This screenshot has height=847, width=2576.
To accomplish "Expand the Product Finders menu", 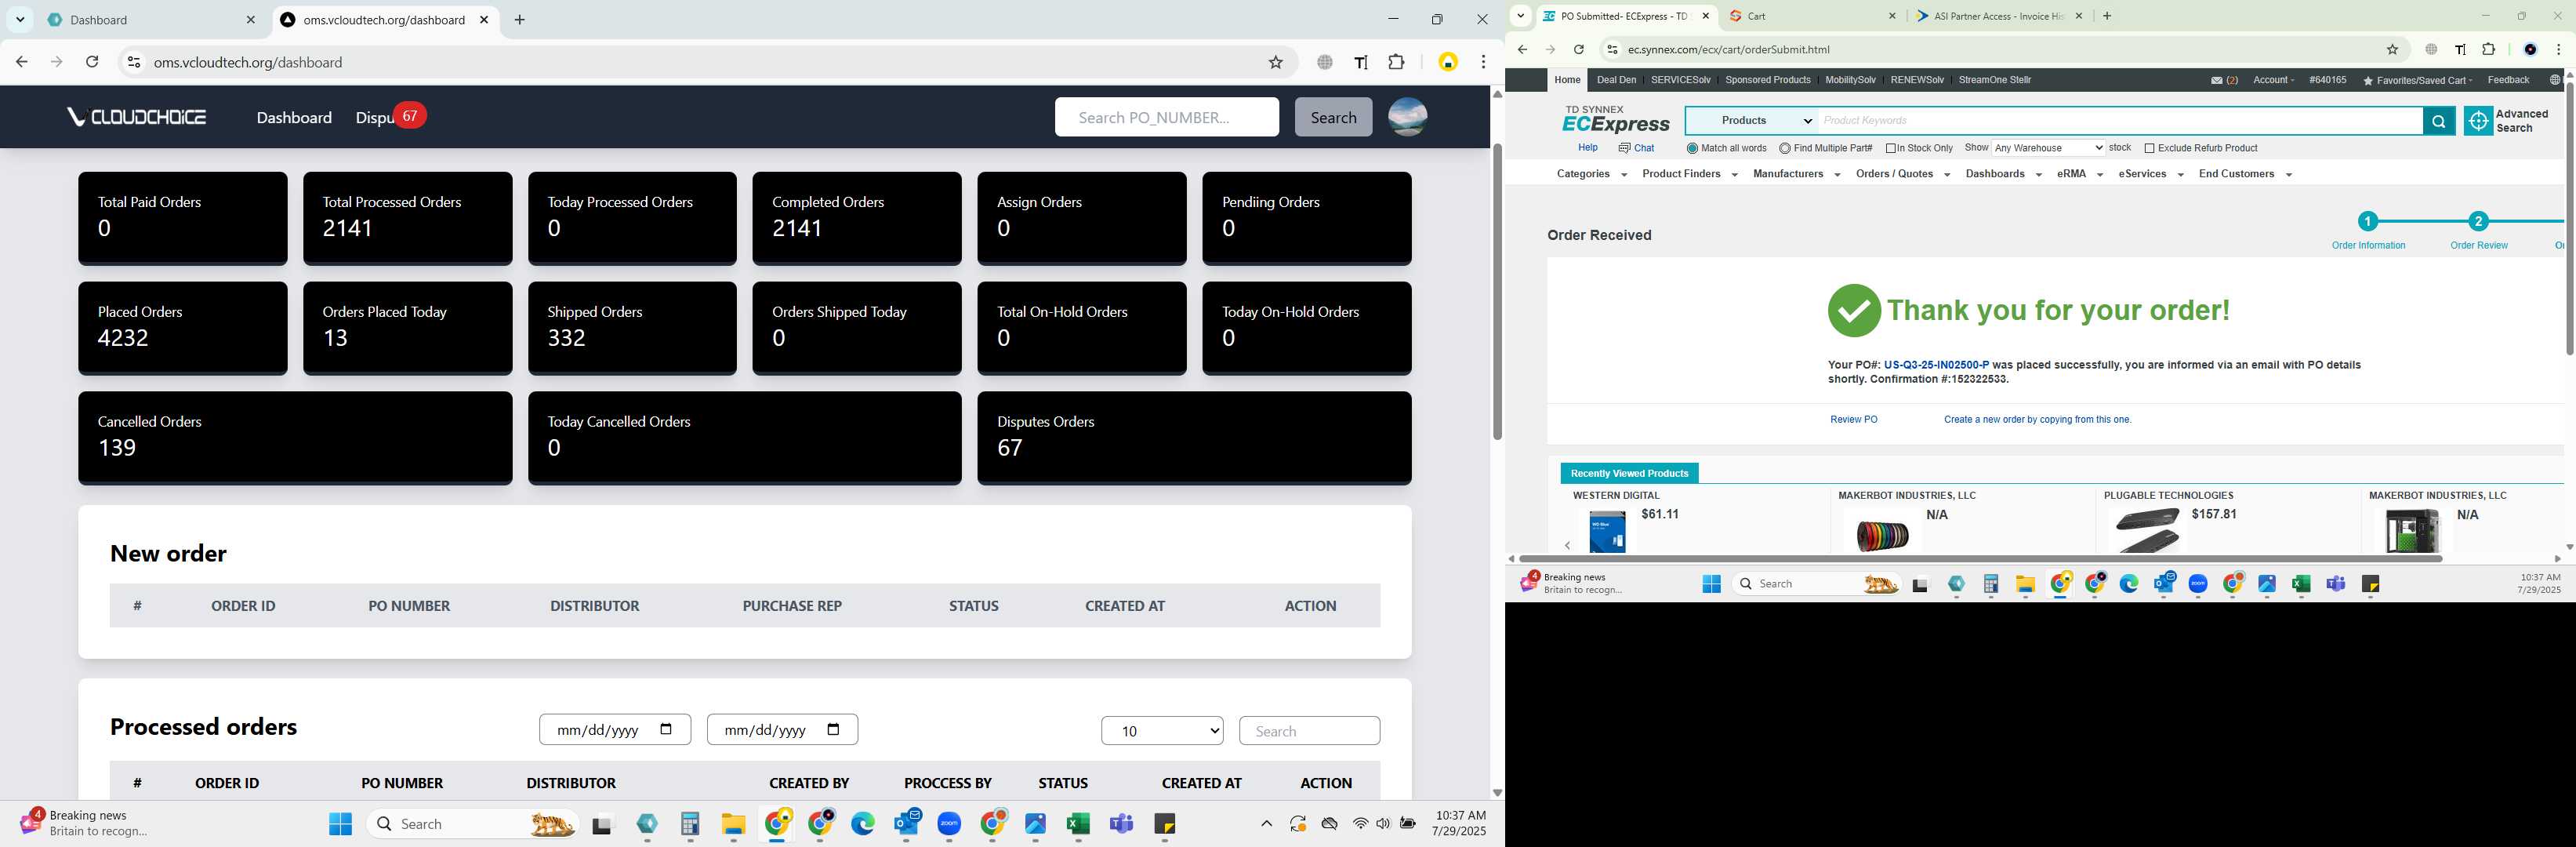I will coord(1689,174).
